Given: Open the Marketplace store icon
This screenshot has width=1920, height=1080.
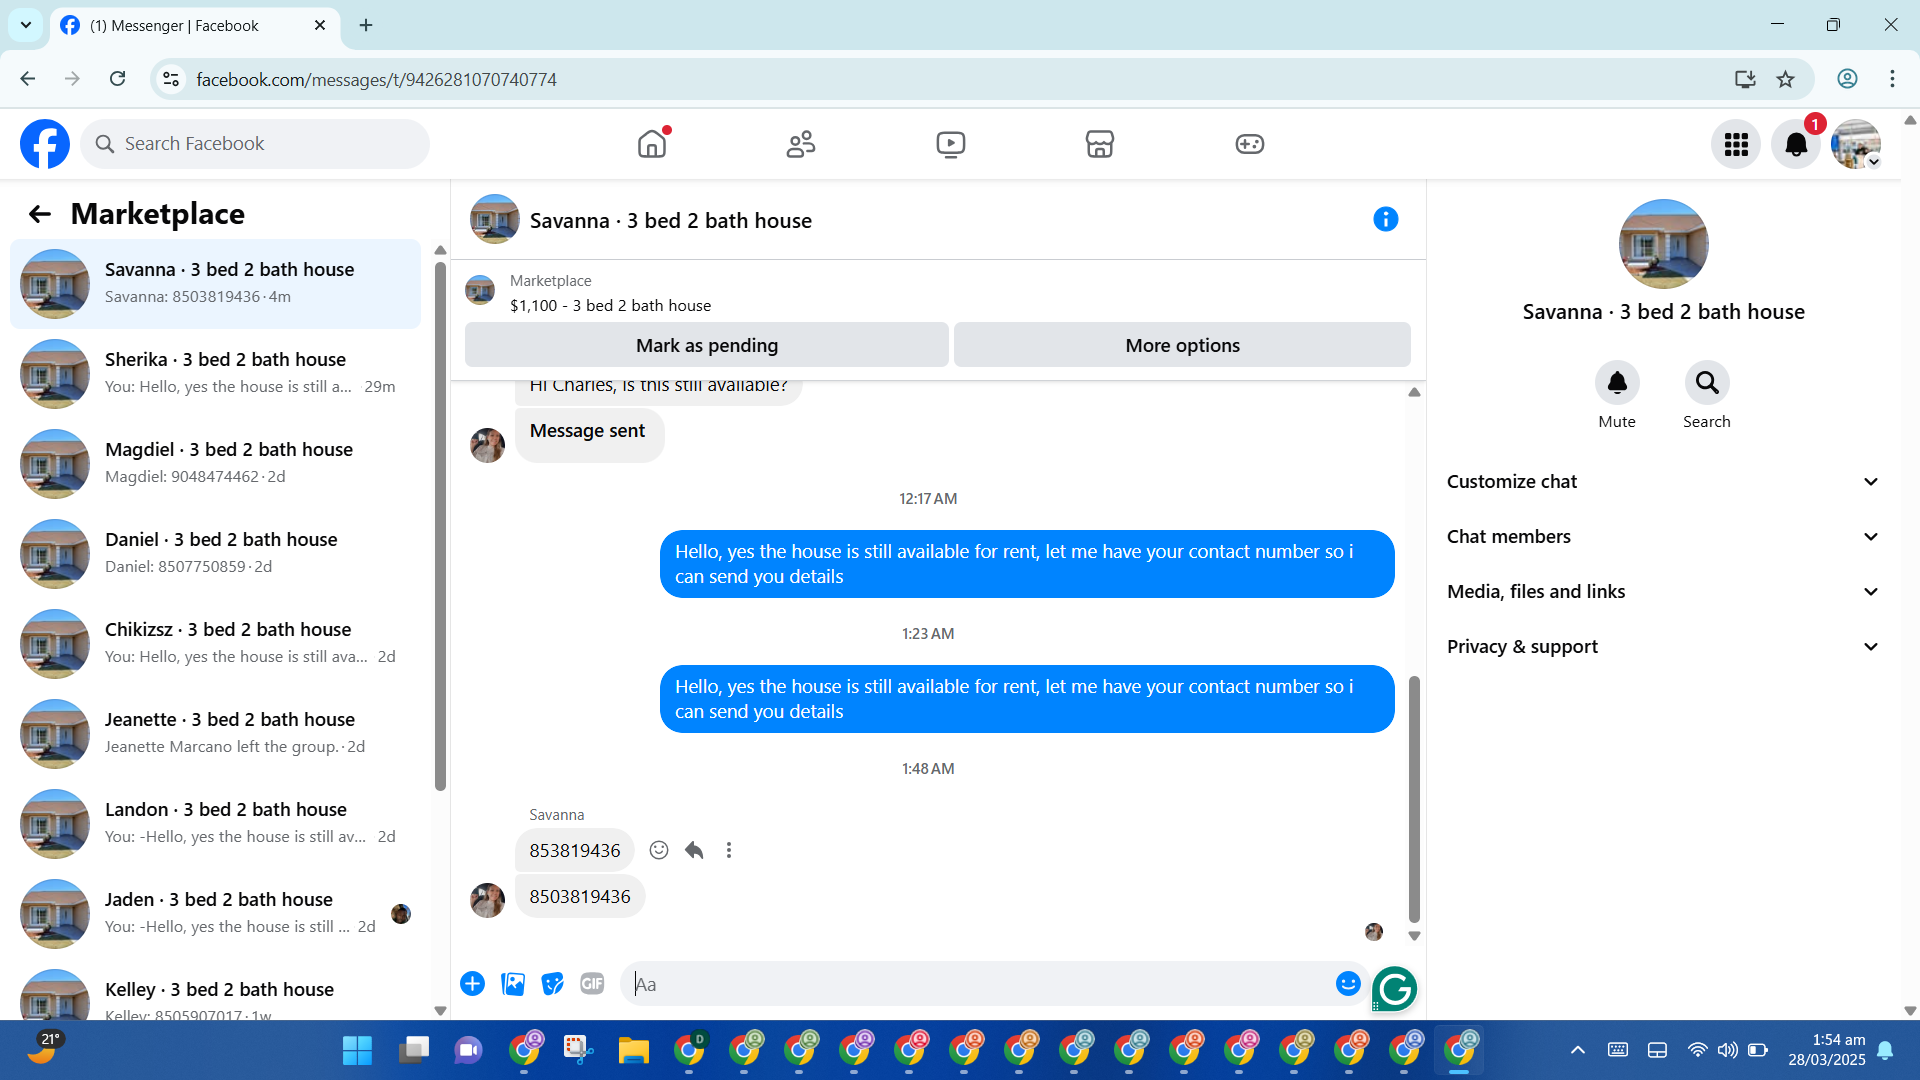Looking at the screenshot, I should click(1100, 144).
